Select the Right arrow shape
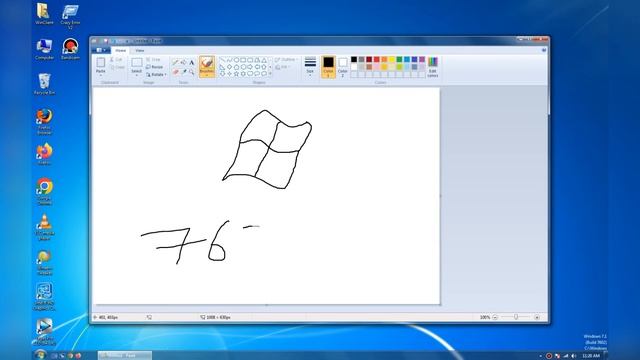Viewport: 640px width, 360px height. (250, 67)
